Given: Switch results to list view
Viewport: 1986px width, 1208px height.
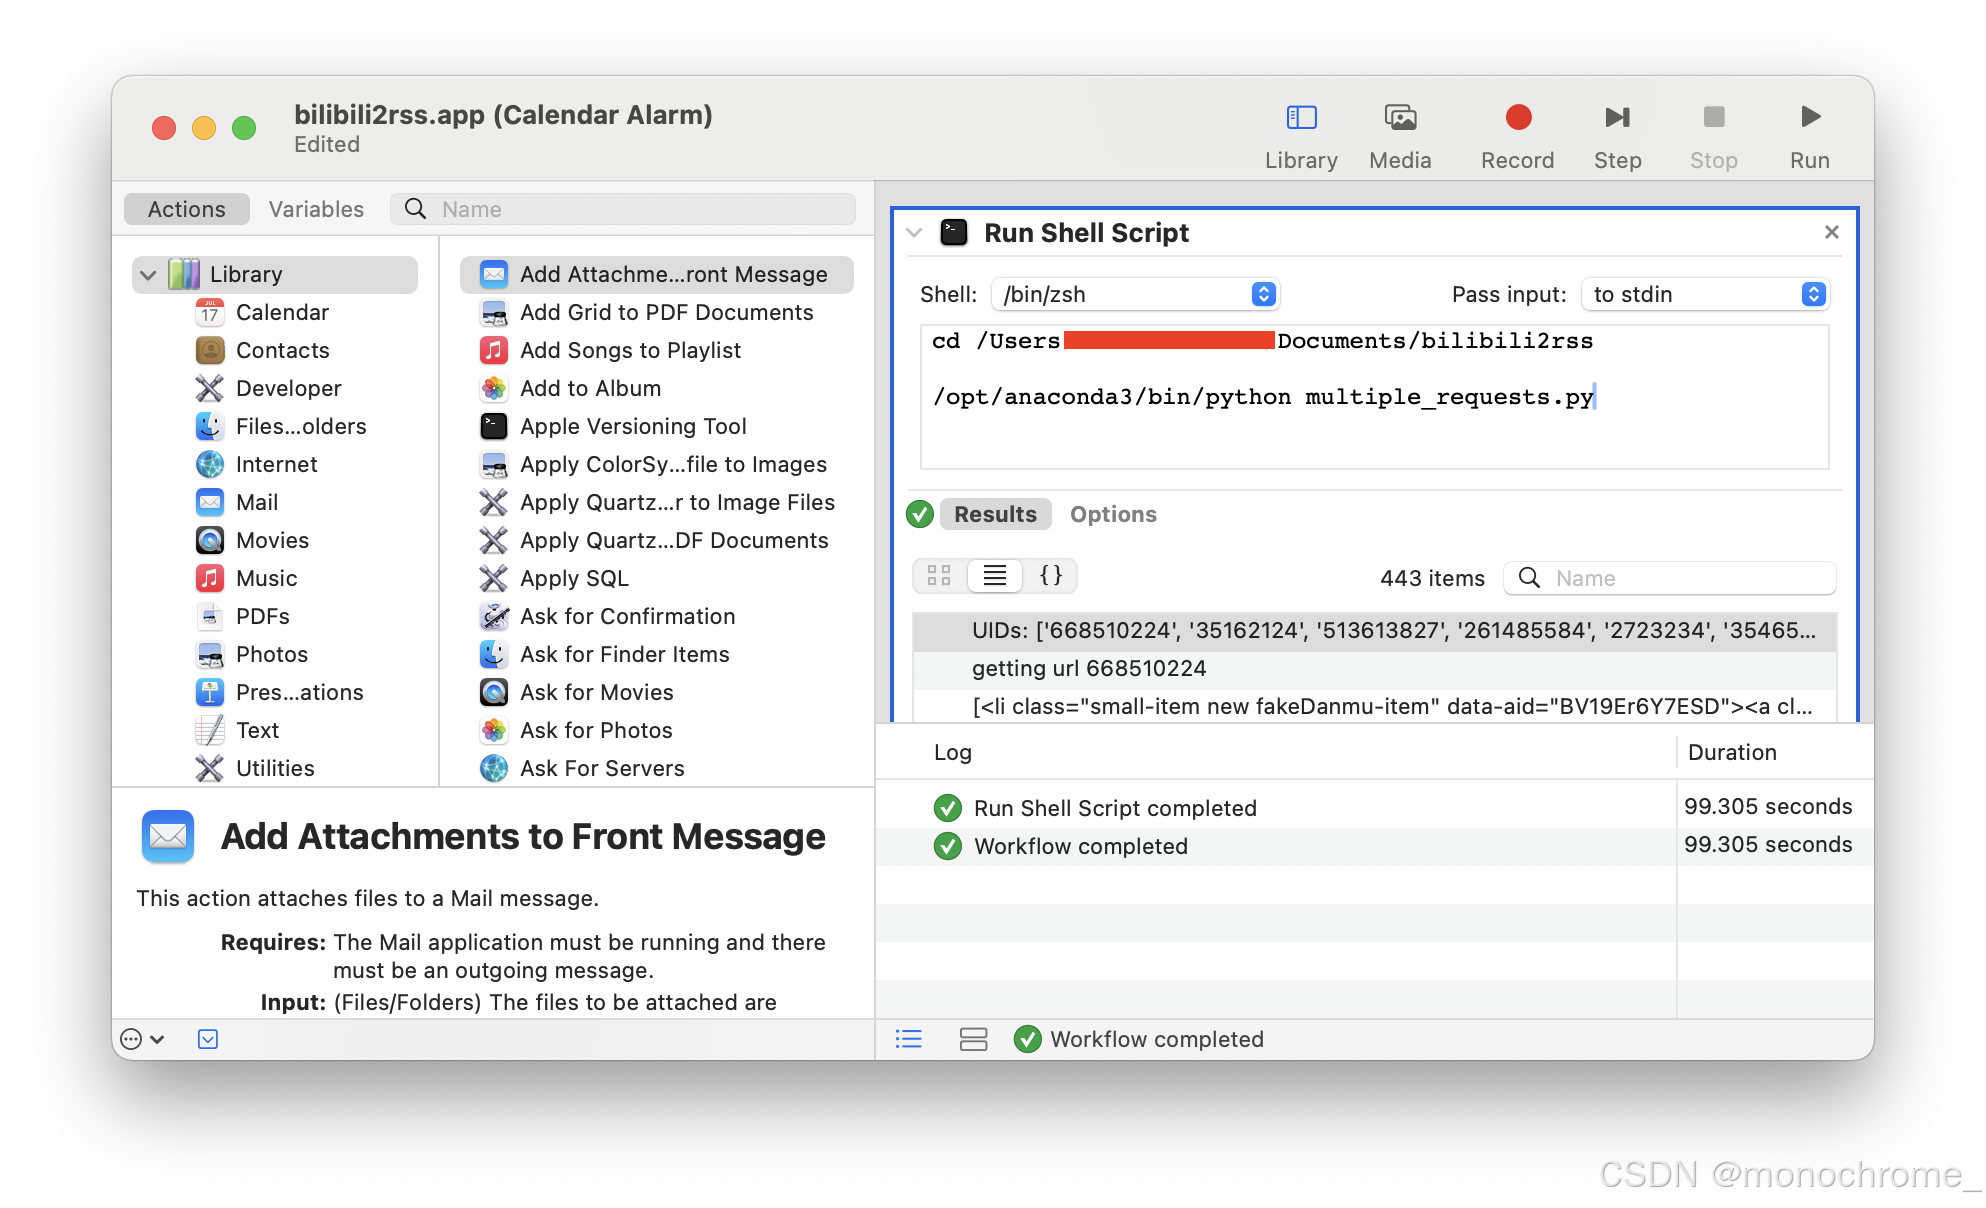Looking at the screenshot, I should 995,576.
